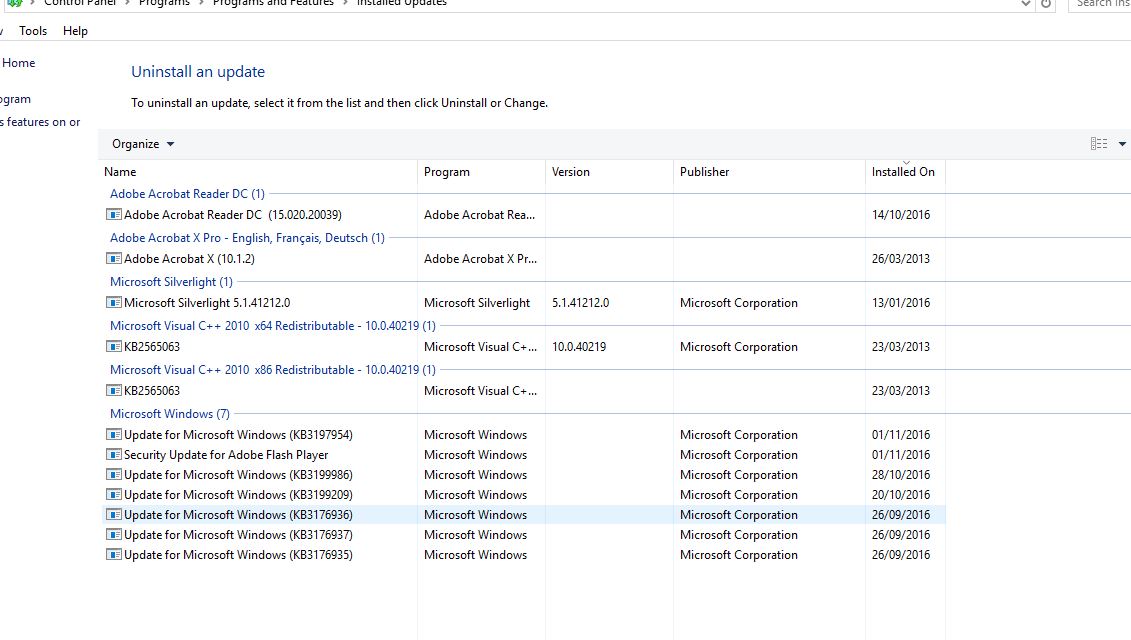Click the Security Update for Adobe Flash Player icon
1131x640 pixels.
(113, 455)
